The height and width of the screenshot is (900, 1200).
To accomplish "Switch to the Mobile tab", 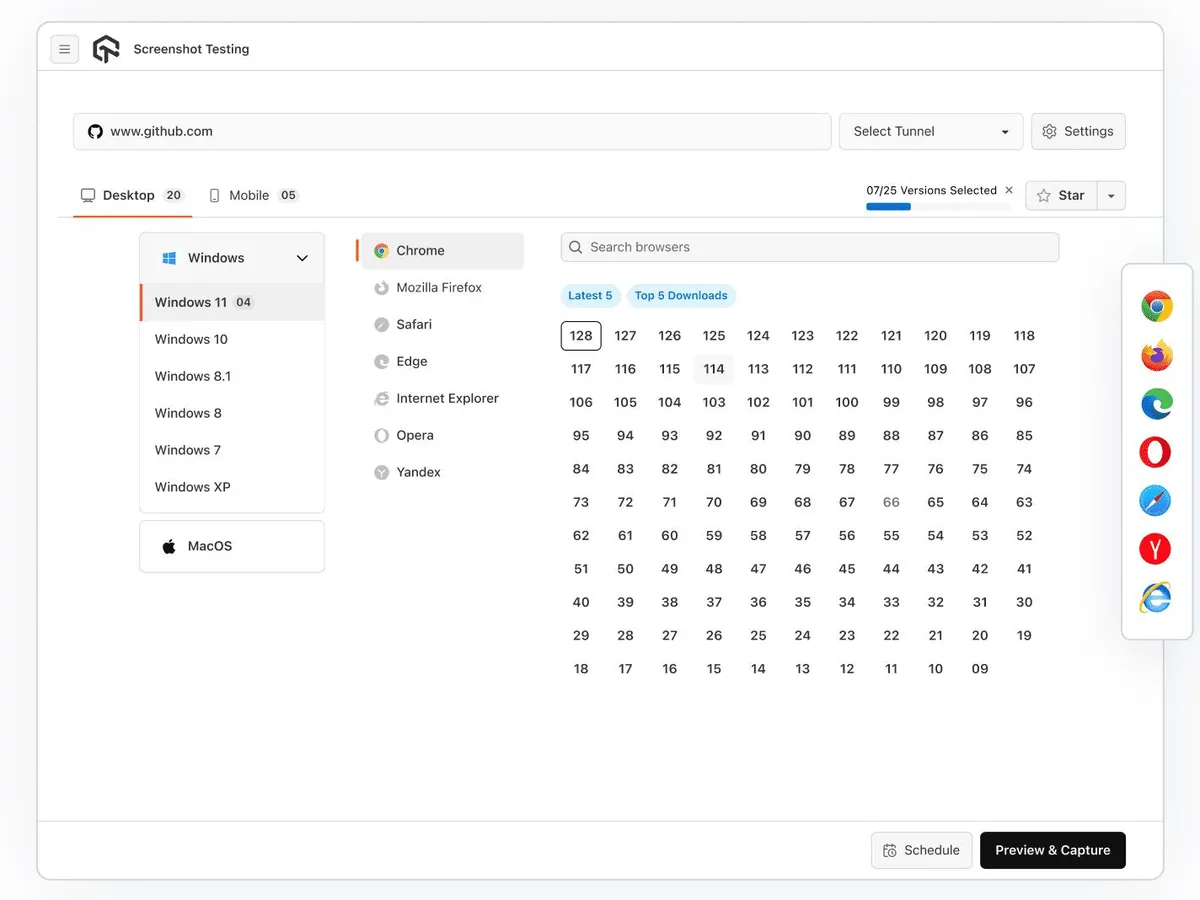I will click(x=254, y=195).
